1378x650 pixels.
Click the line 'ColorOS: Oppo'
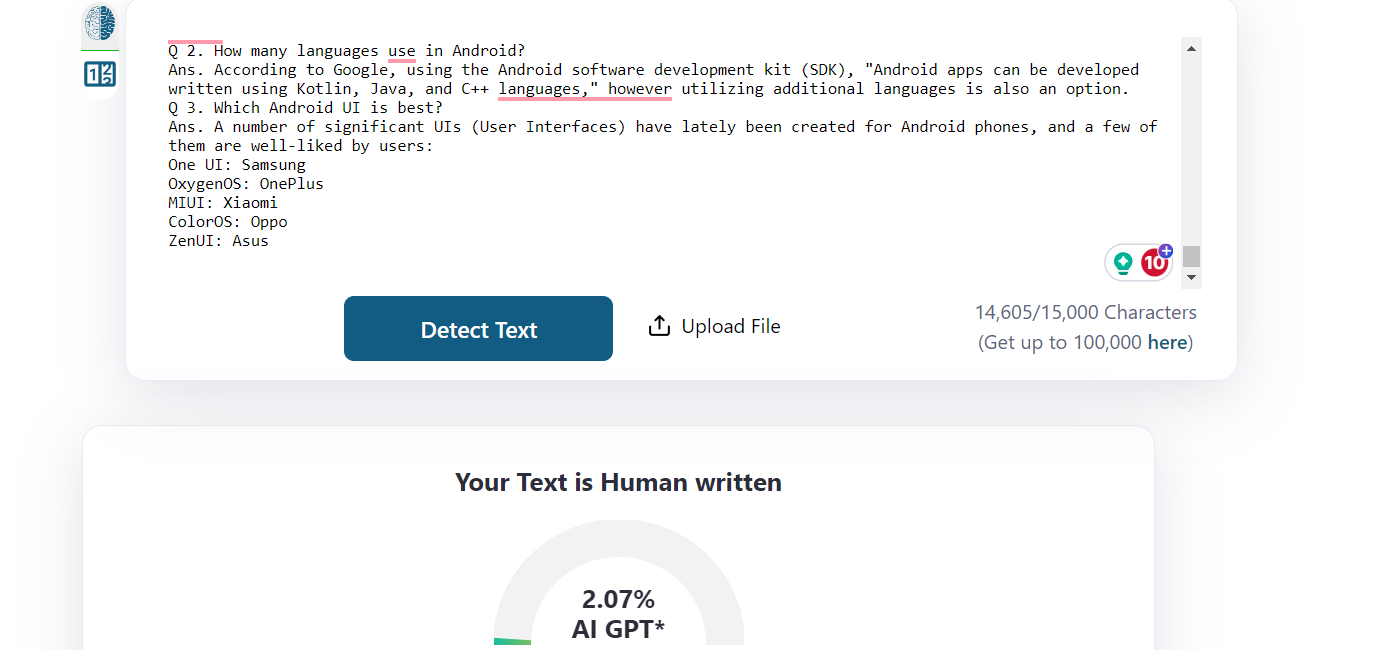(x=228, y=222)
